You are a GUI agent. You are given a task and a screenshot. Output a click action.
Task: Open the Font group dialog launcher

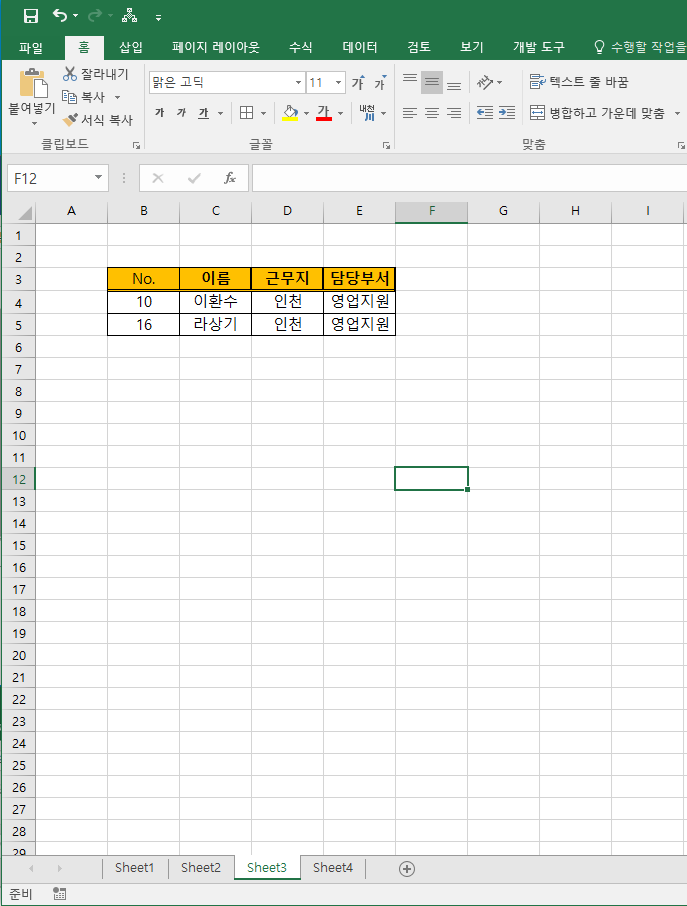(x=386, y=146)
